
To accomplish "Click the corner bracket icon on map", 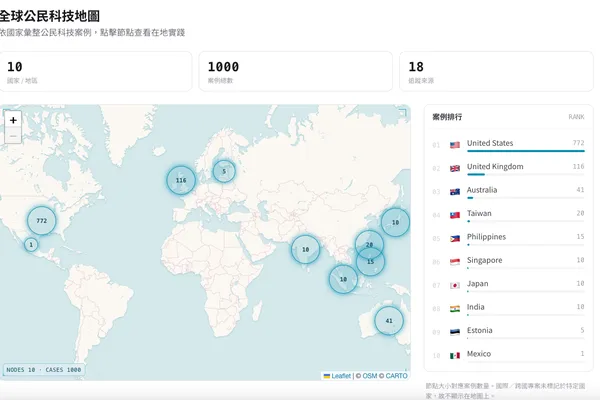I will pos(403,112).
